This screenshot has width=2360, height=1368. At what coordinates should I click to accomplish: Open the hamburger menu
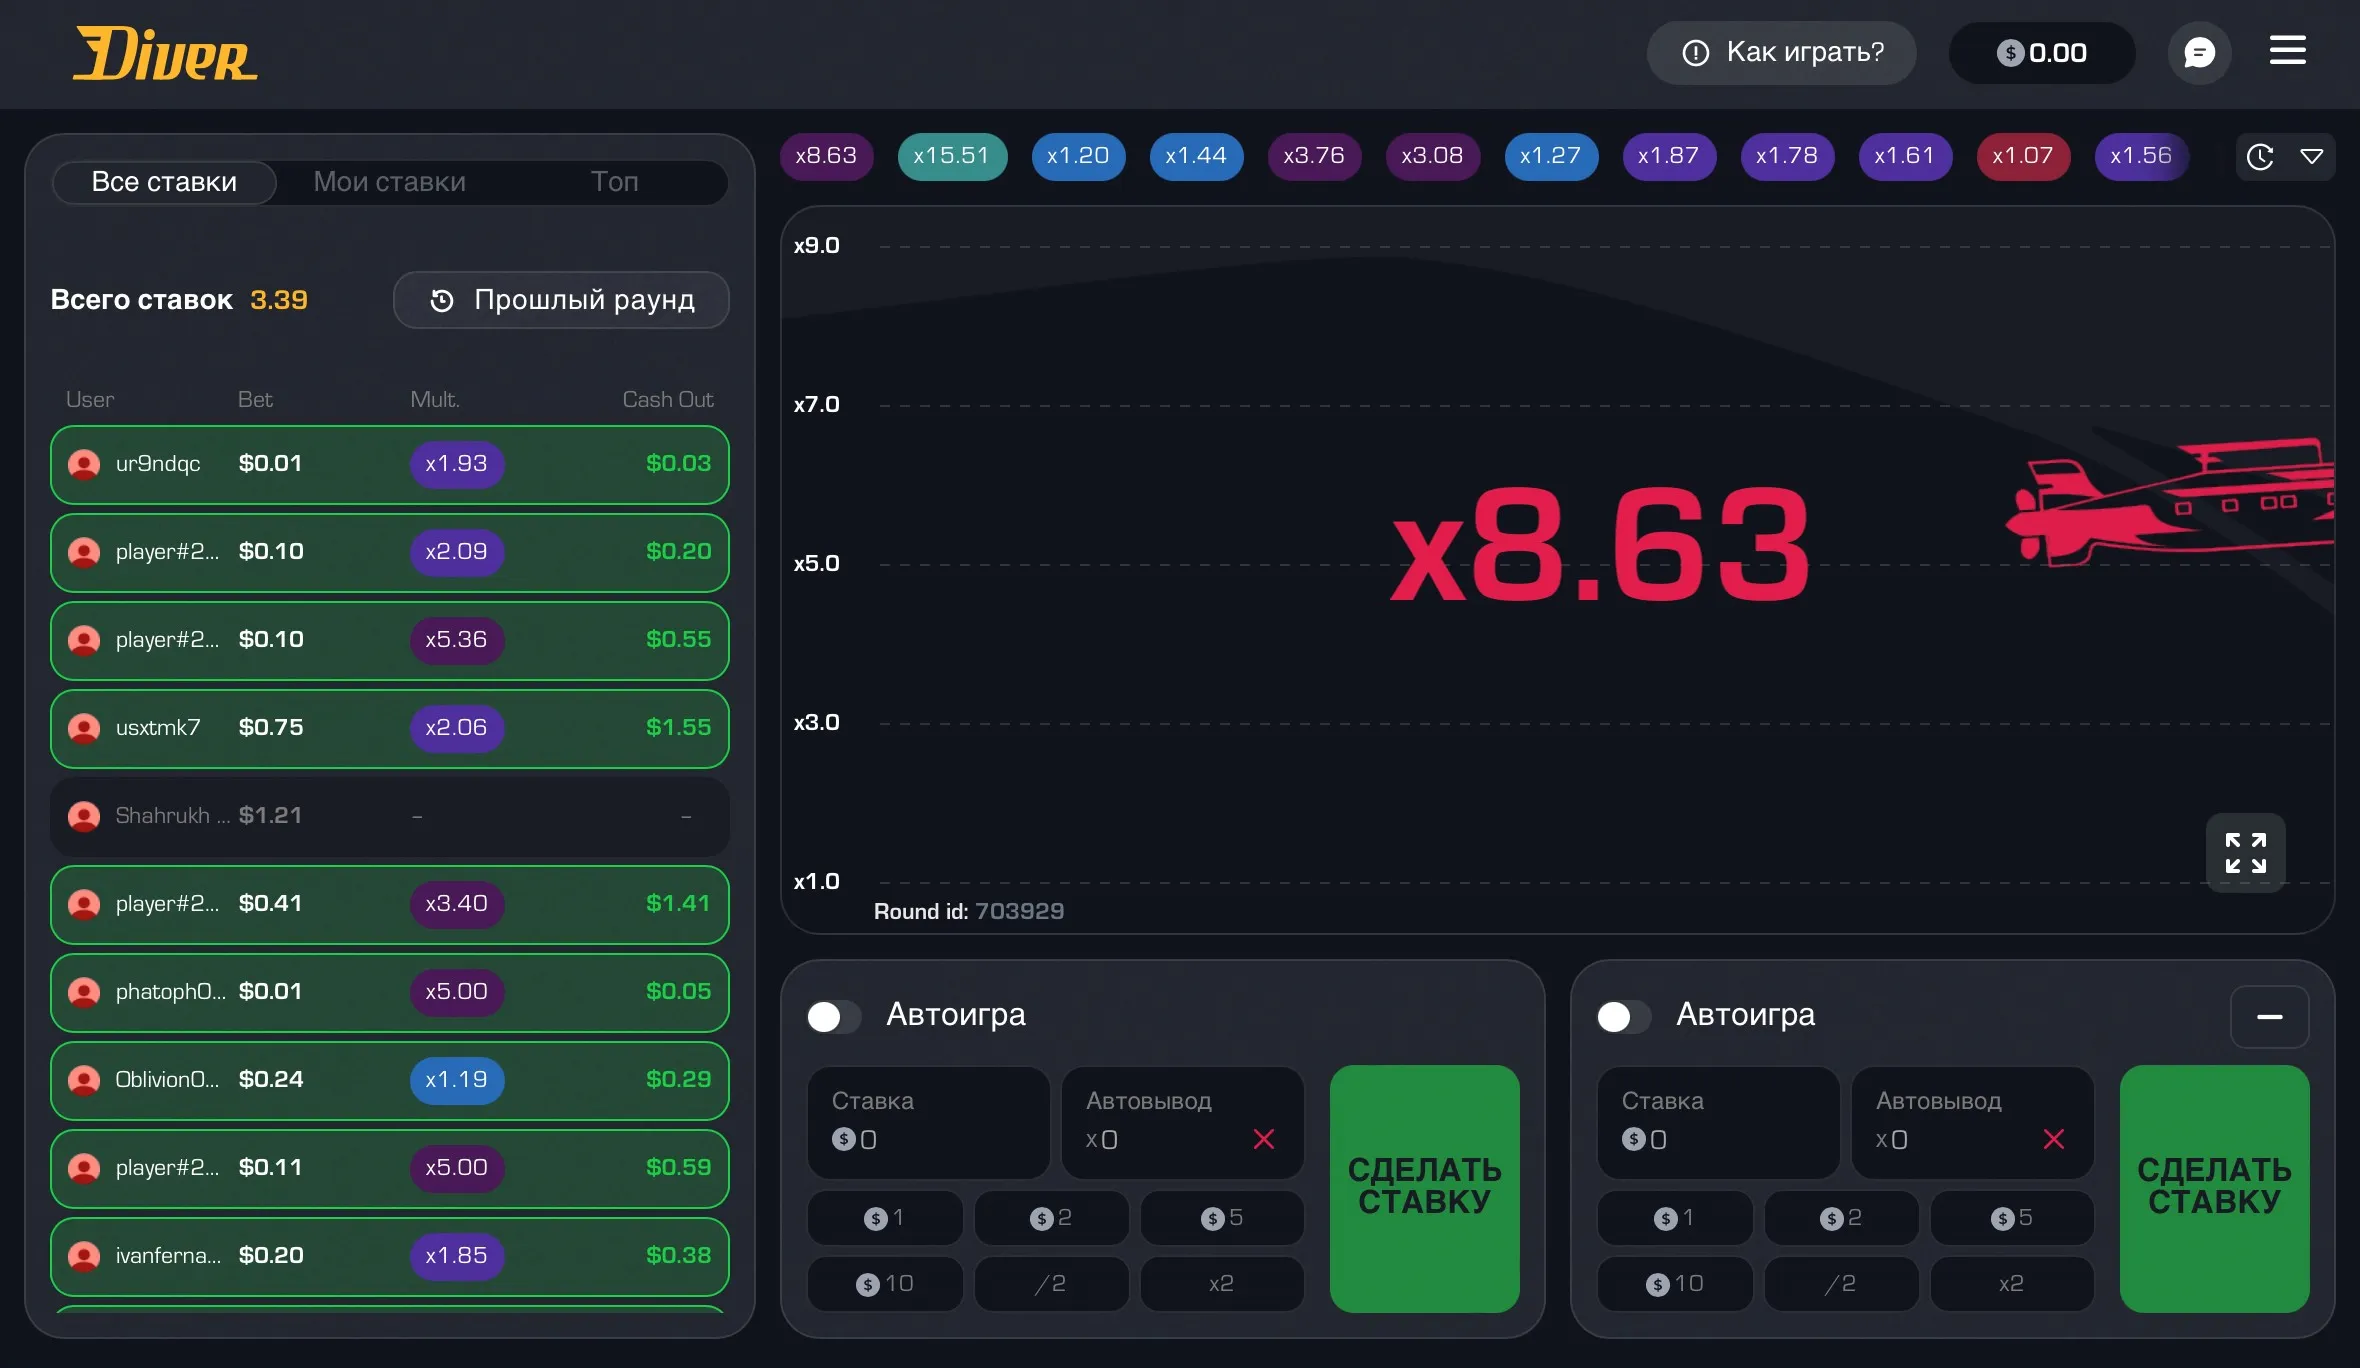tap(2287, 50)
